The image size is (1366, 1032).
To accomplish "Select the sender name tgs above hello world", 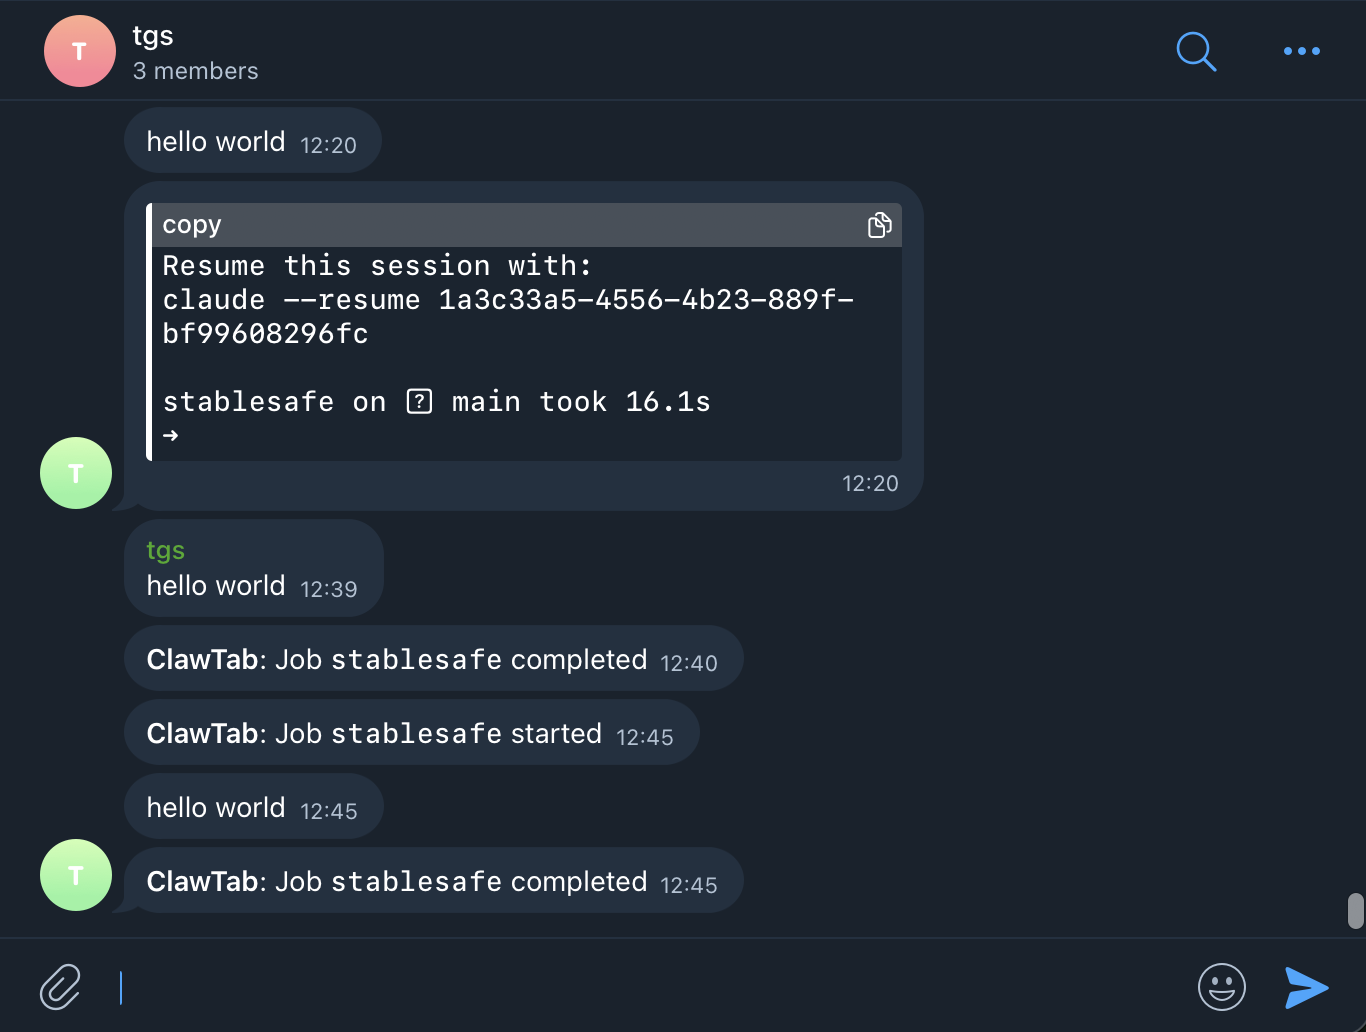I will 165,550.
